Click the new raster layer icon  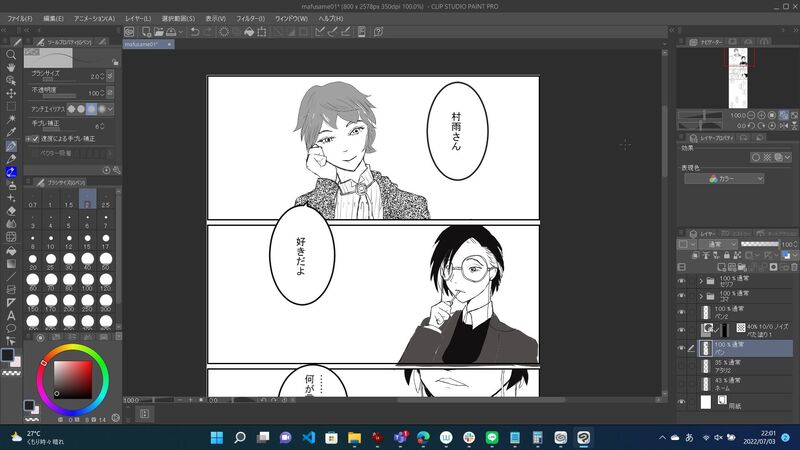tap(721, 267)
